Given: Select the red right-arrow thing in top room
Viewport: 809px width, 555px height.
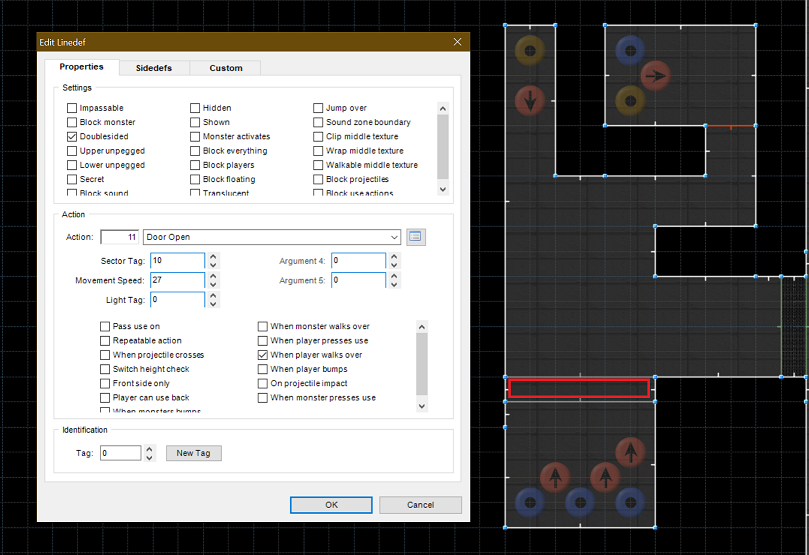Looking at the screenshot, I should click(x=654, y=75).
